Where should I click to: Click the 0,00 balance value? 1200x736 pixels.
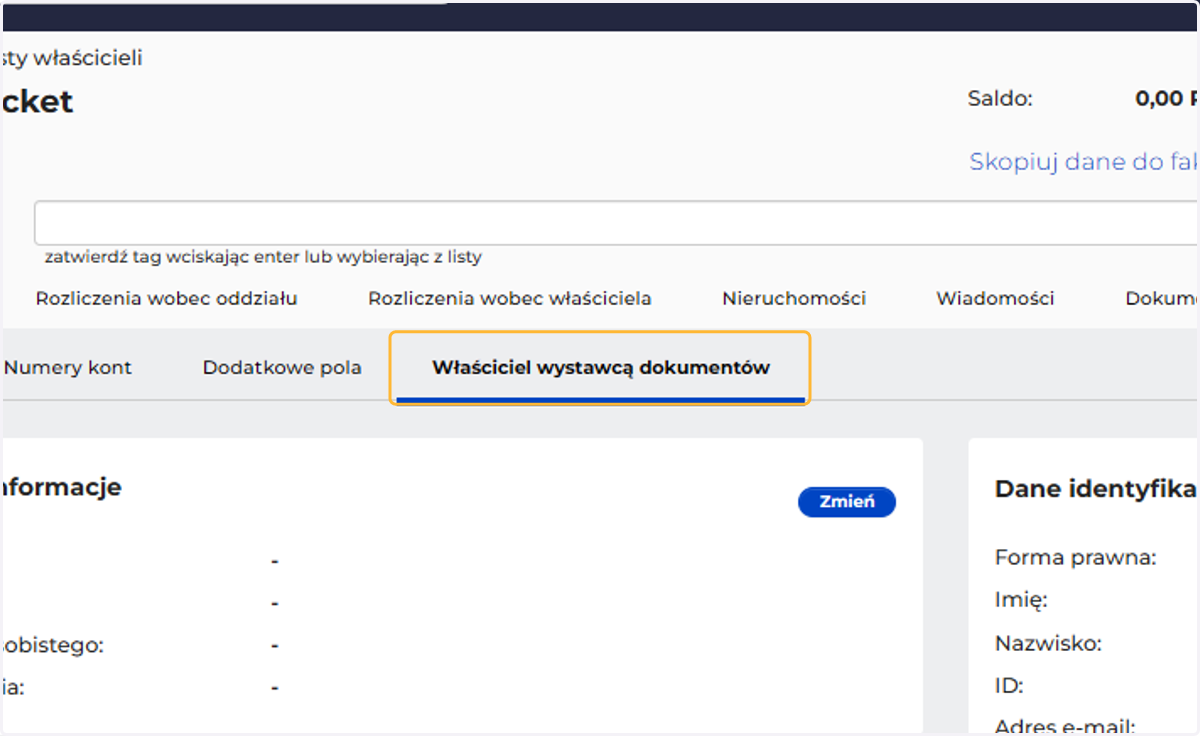1167,99
